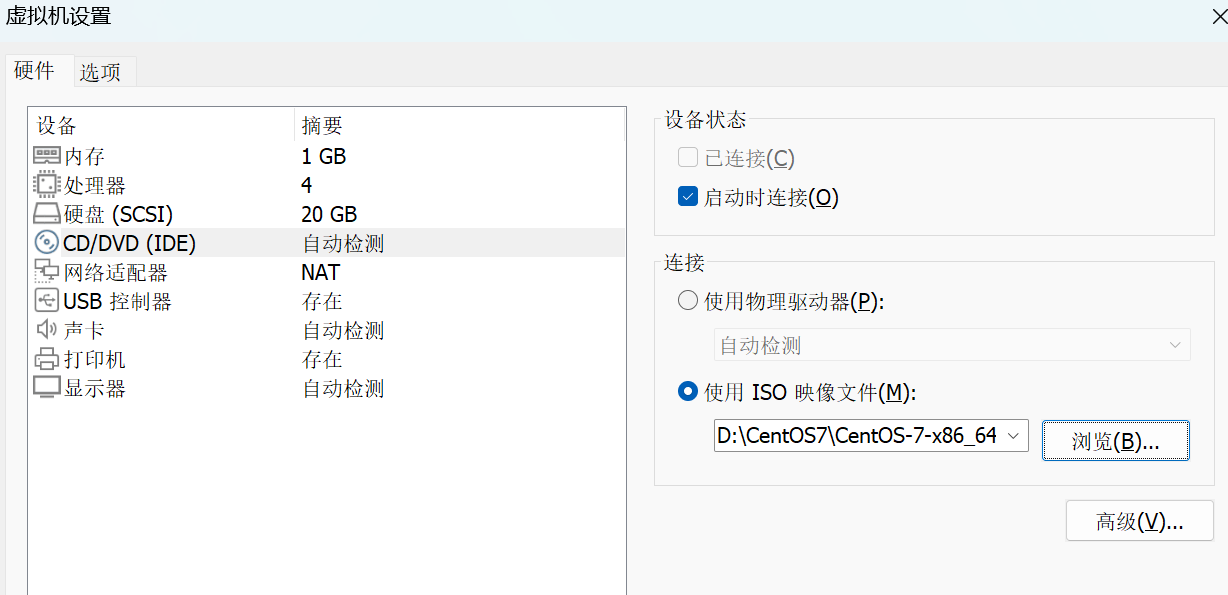
Task: Open the 硬件 (Hardware) tab
Action: pos(34,71)
